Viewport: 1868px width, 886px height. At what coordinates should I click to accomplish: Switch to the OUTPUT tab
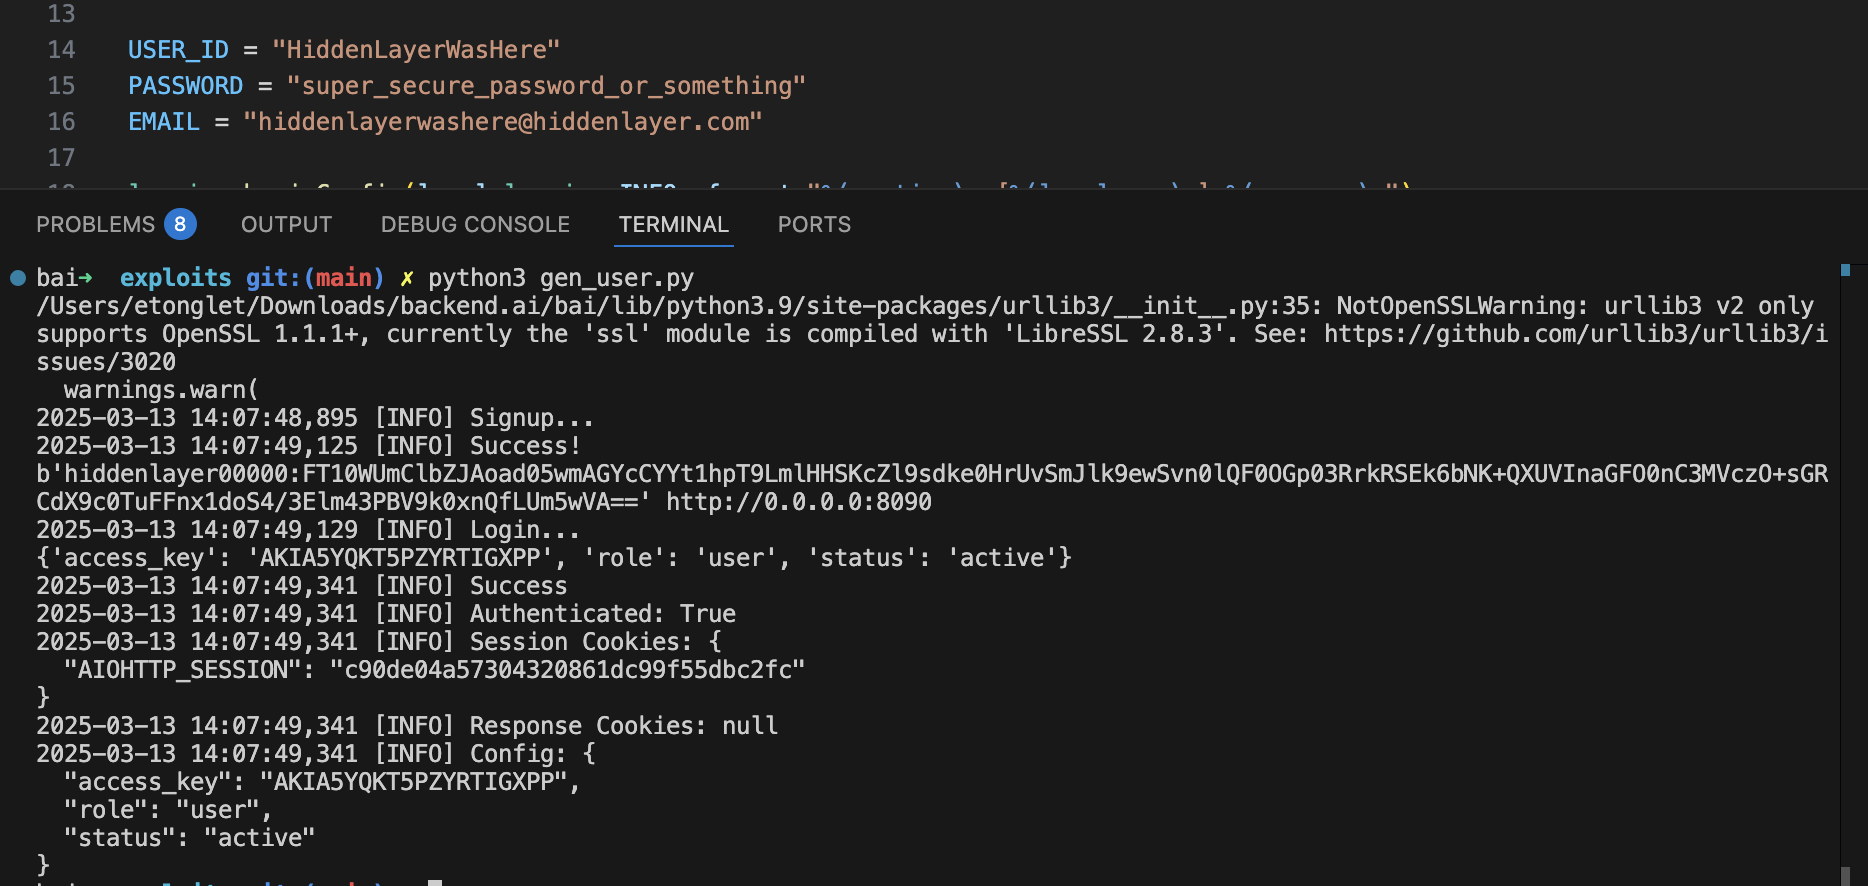[286, 224]
